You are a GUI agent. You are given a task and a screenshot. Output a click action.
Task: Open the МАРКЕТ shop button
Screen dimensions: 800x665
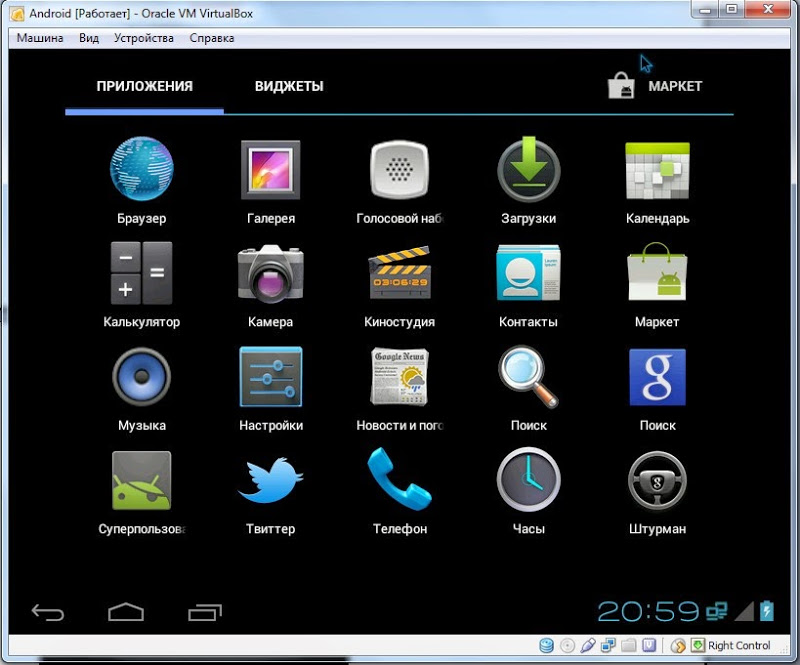[655, 86]
